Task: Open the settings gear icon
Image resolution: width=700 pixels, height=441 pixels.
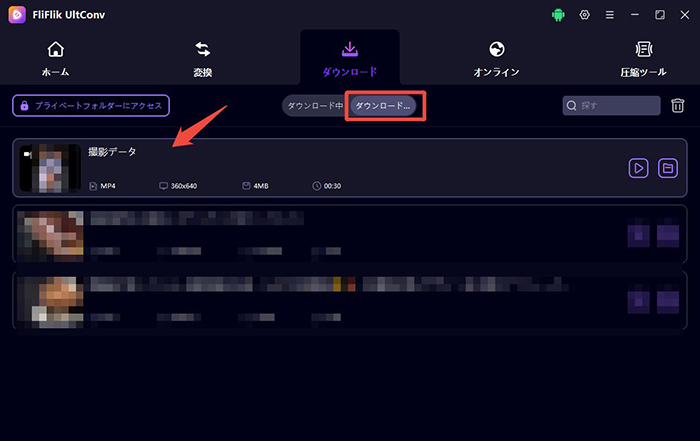Action: [584, 15]
